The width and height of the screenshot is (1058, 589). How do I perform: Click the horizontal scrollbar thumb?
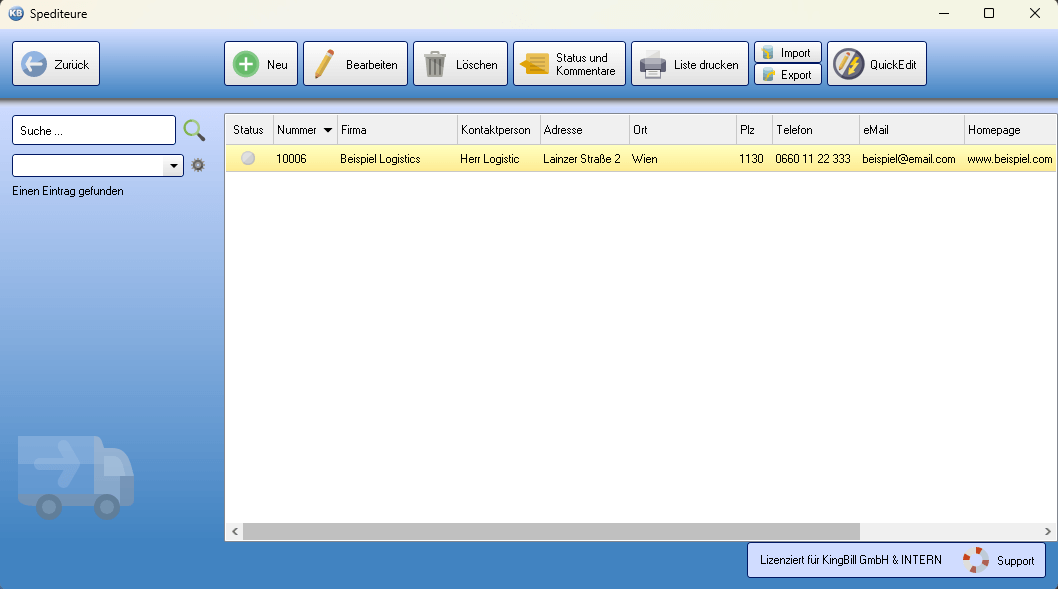click(x=550, y=531)
